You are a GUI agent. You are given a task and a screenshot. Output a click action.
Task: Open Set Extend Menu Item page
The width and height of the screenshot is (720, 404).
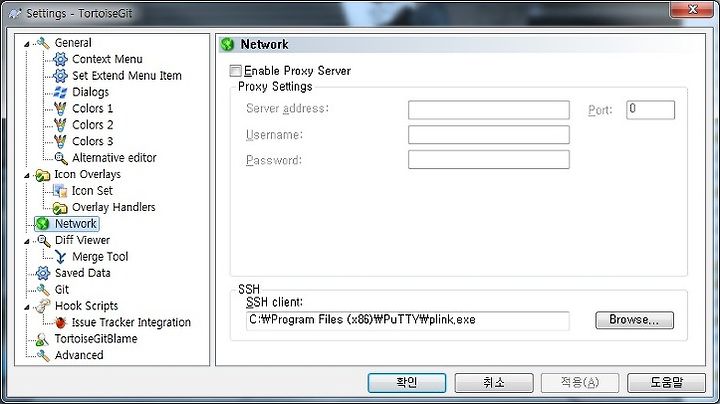(127, 76)
